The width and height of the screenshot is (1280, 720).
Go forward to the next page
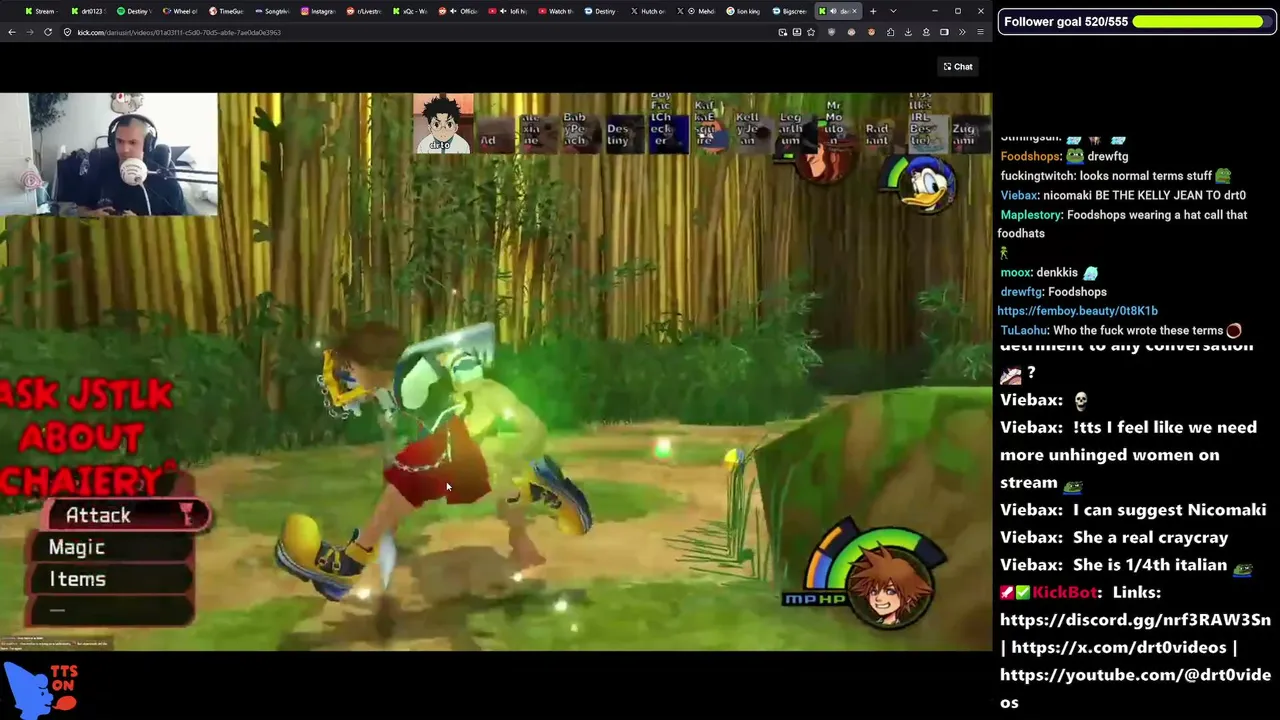coord(30,32)
